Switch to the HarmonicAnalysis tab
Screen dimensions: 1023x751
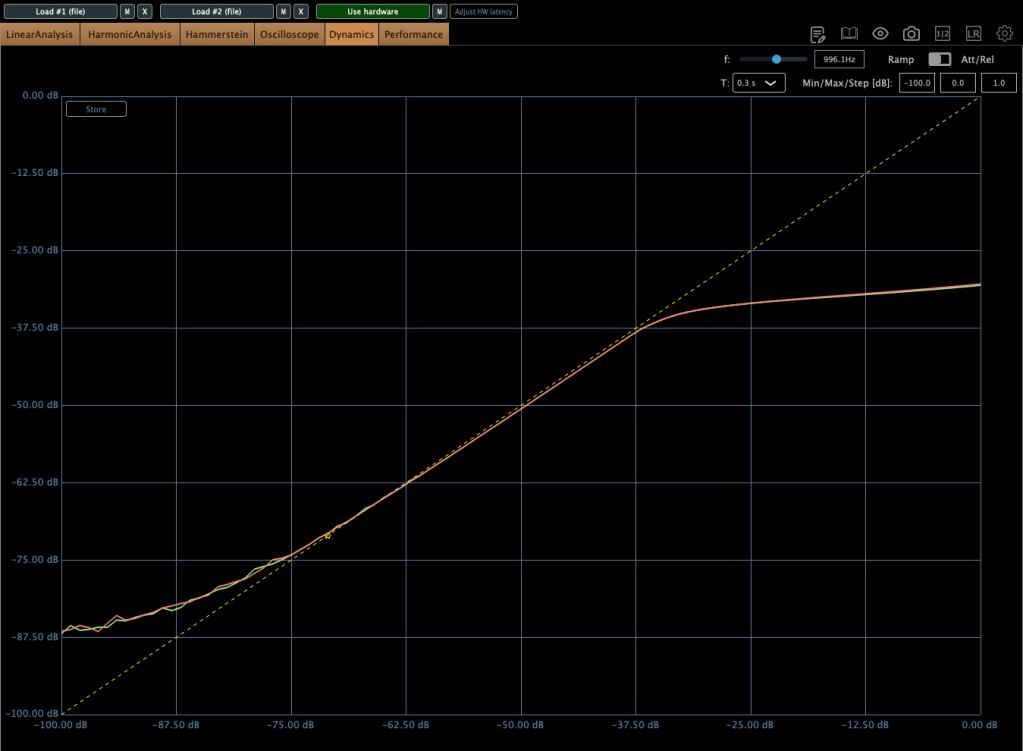pos(130,35)
